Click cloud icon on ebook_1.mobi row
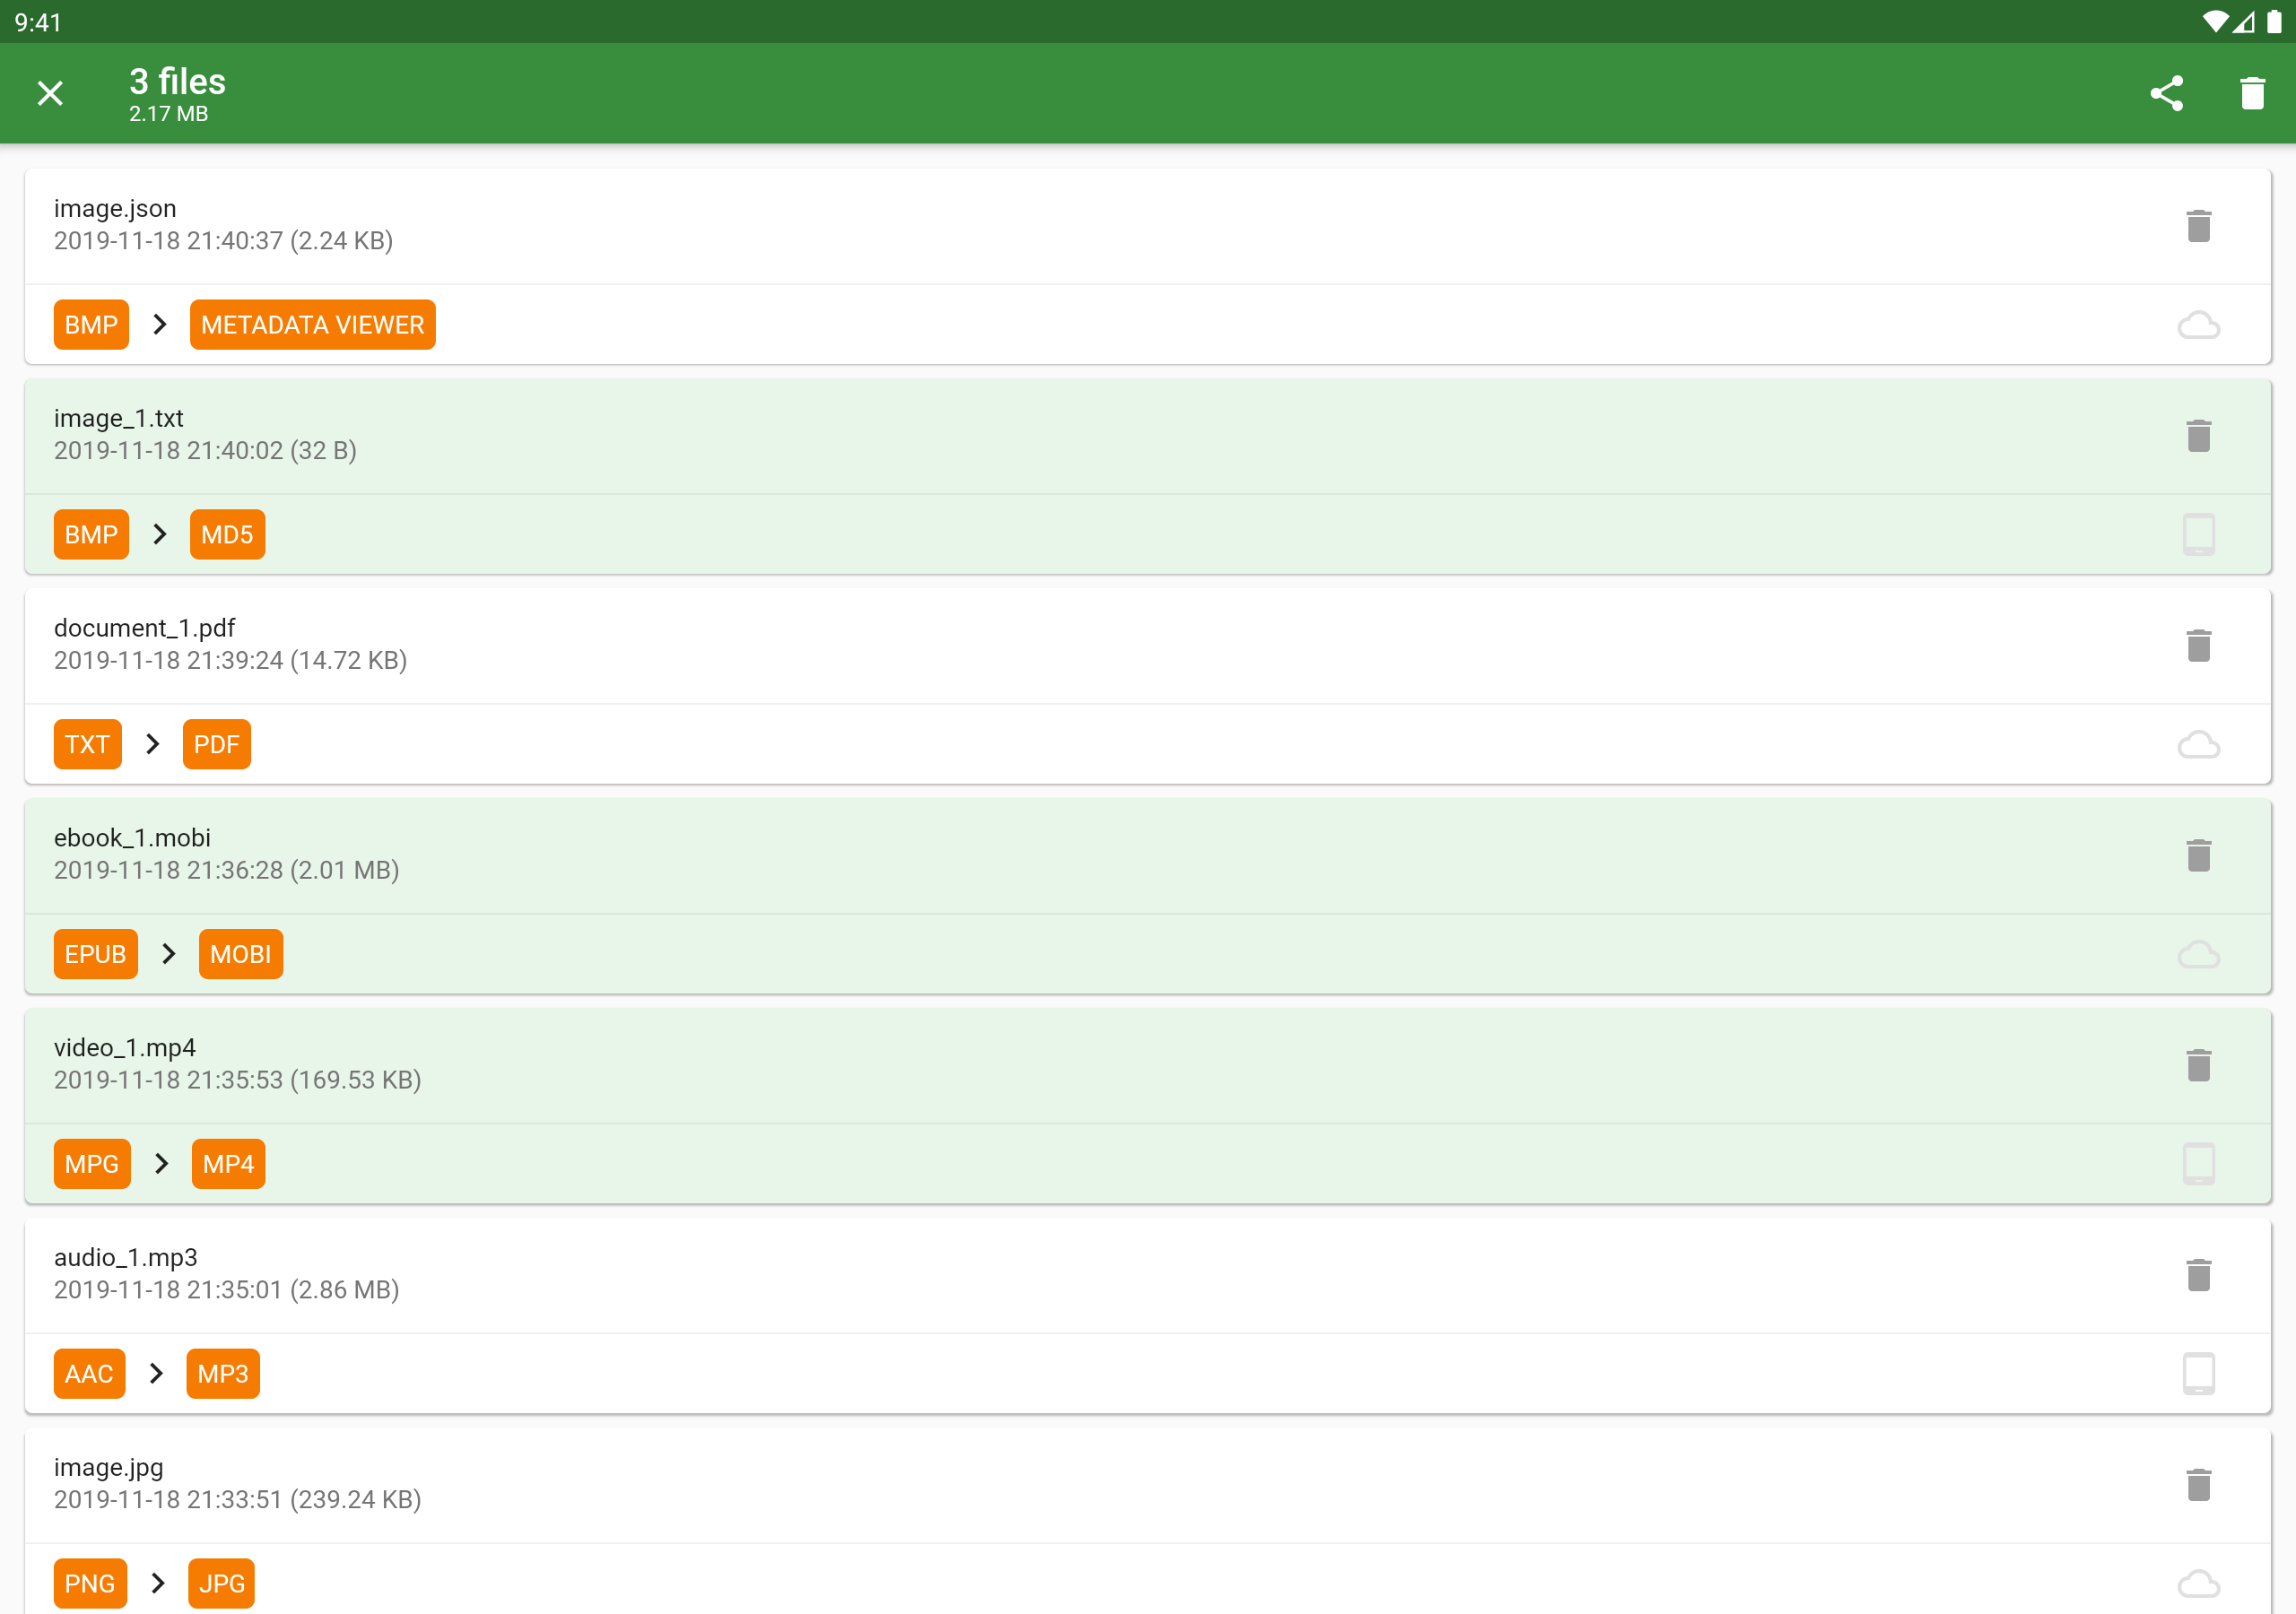The height and width of the screenshot is (1614, 2296). coord(2198,955)
